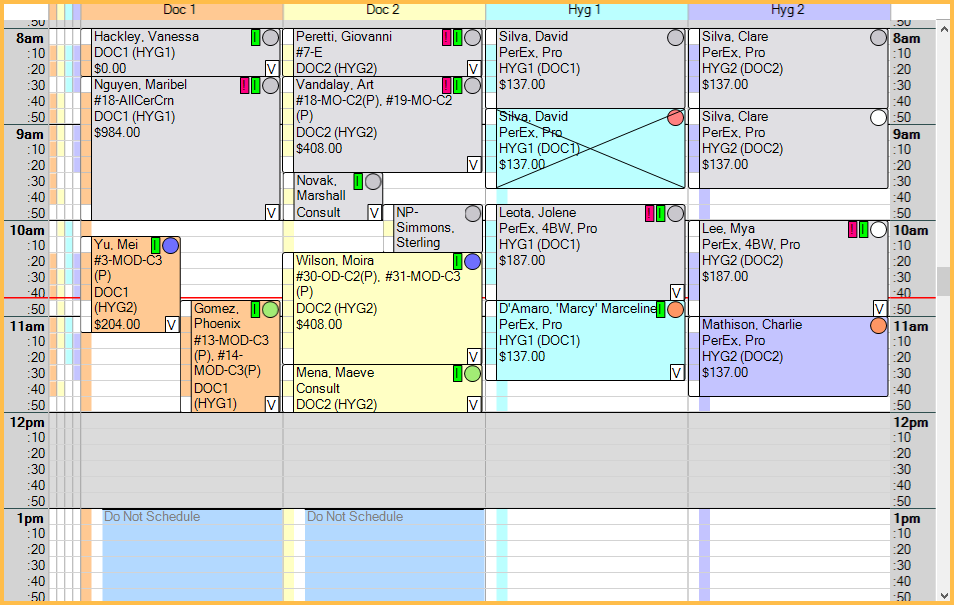Click green circle on Maeve Mena consult
This screenshot has height=605, width=954.
(472, 374)
